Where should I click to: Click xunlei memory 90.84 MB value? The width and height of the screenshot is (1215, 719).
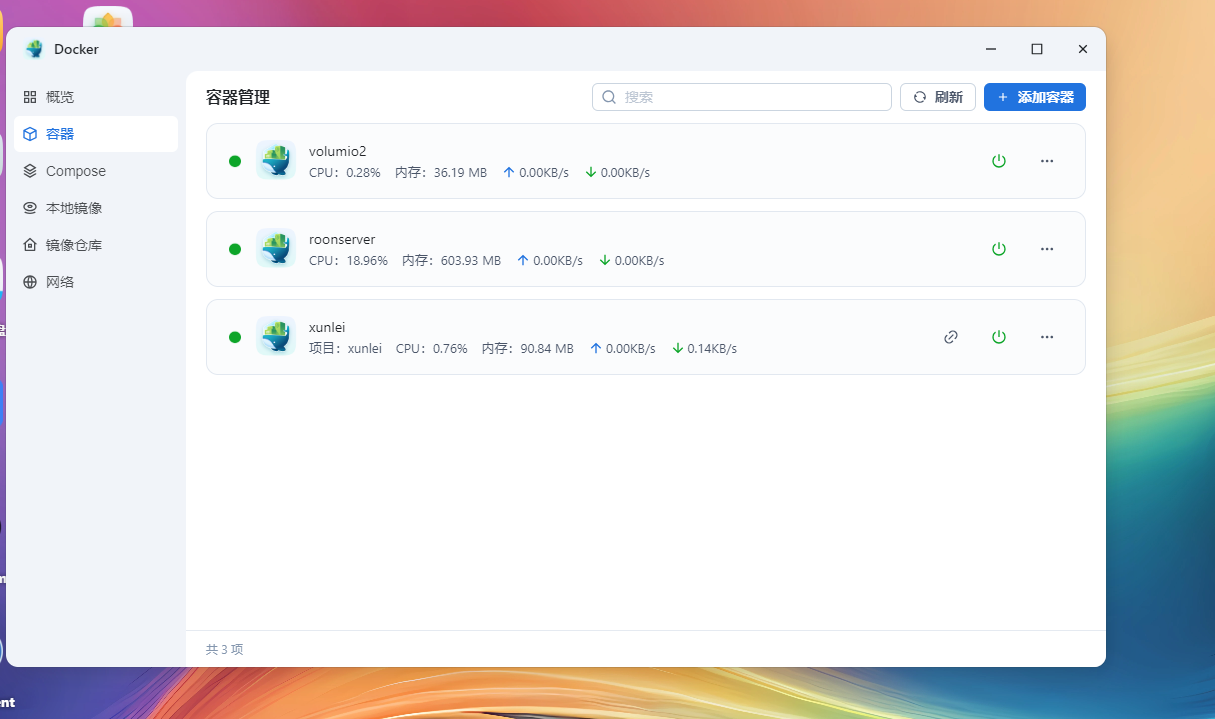pos(528,348)
